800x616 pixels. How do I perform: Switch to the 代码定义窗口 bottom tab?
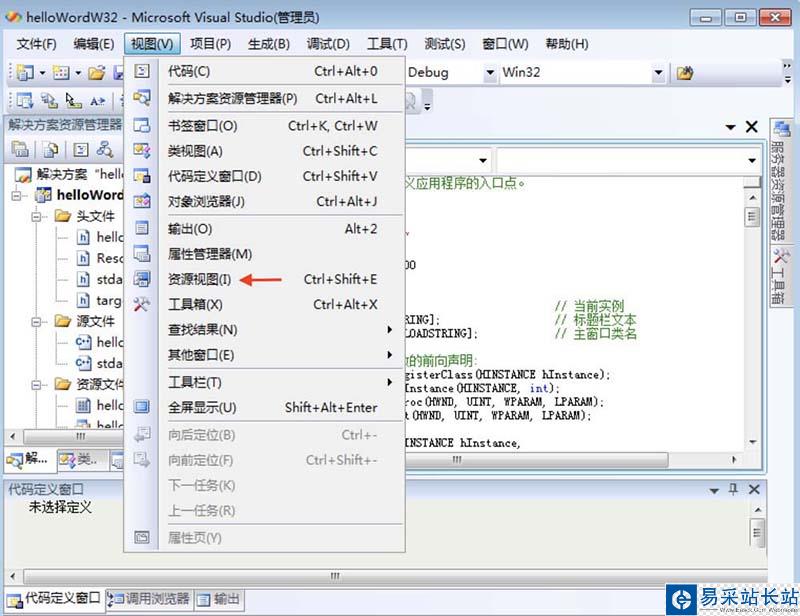click(54, 598)
